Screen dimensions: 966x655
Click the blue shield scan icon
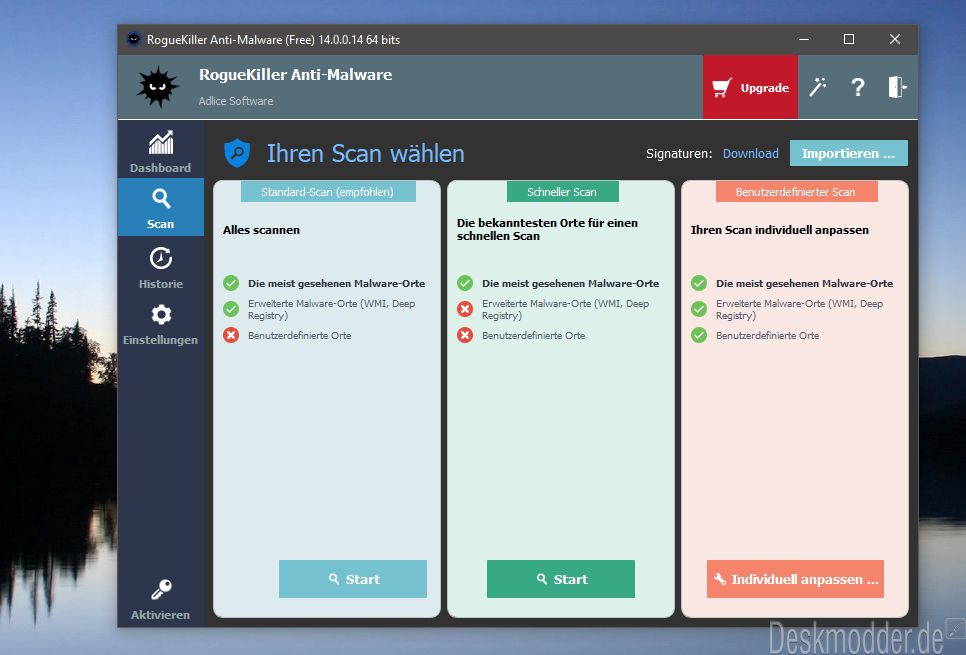(237, 153)
